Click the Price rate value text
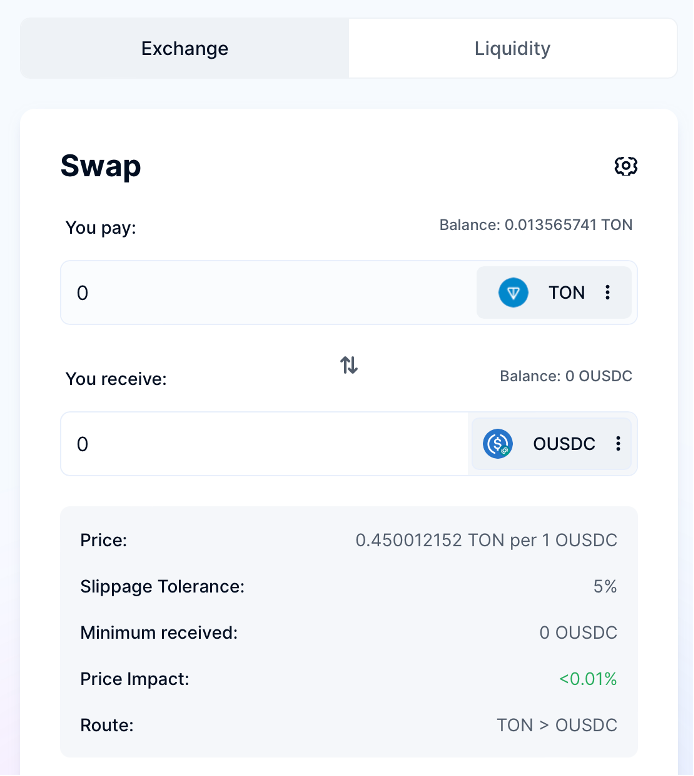 tap(486, 541)
